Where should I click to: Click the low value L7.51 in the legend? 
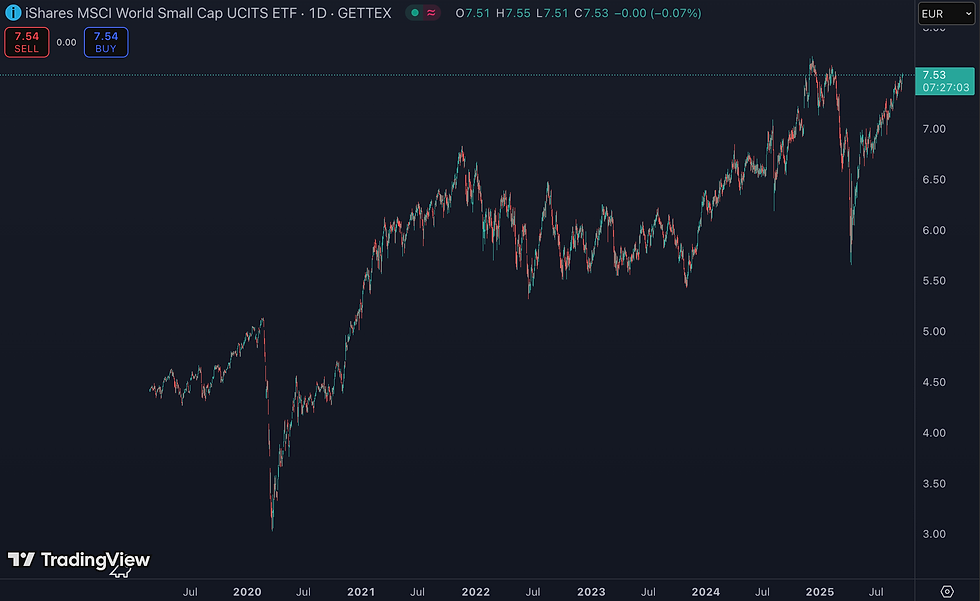552,13
